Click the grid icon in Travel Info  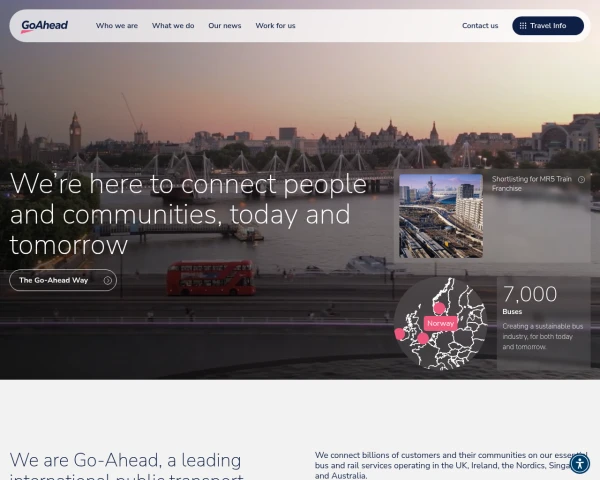pyautogui.click(x=523, y=26)
